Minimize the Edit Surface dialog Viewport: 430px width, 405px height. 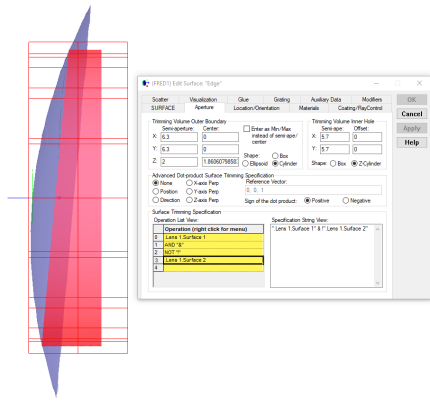(x=376, y=83)
